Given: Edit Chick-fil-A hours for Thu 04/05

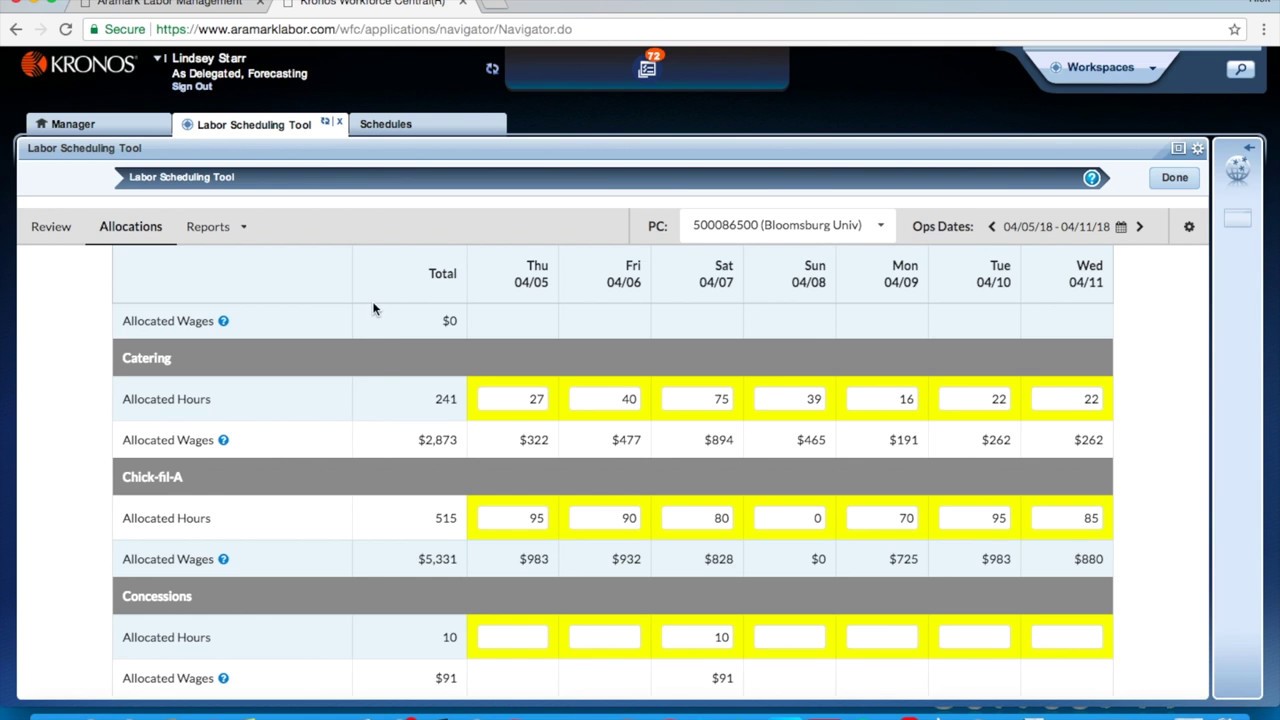Looking at the screenshot, I should click(x=513, y=518).
